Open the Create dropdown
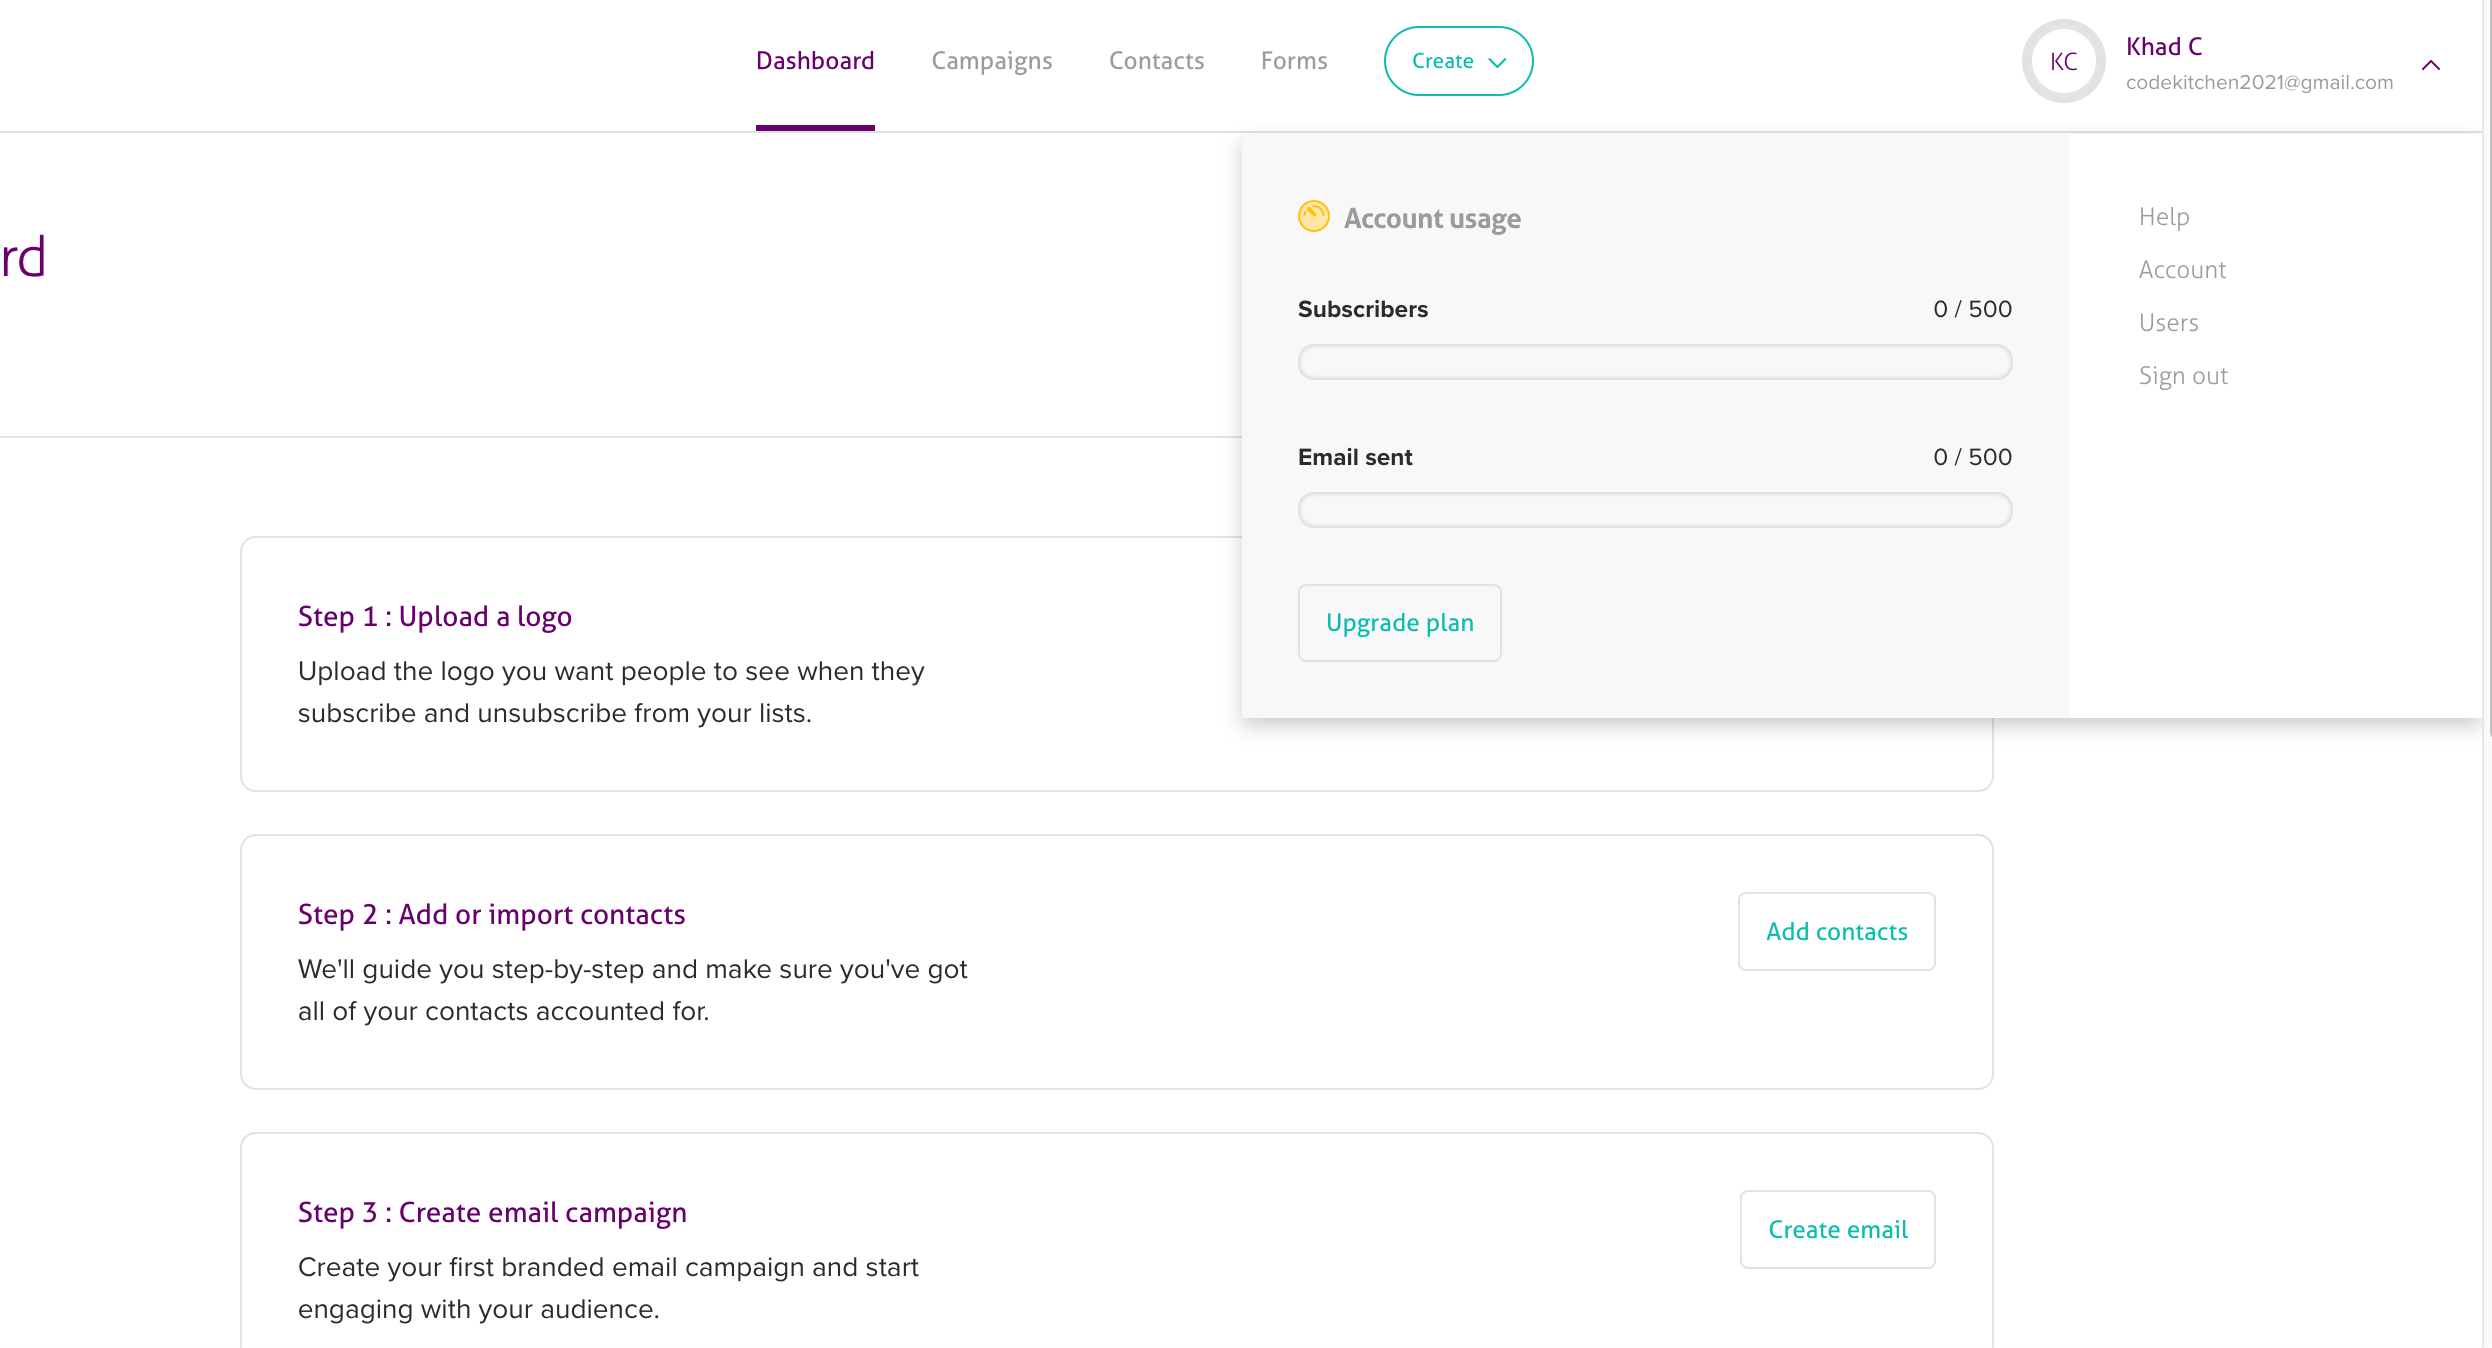The image size is (2492, 1348). pyautogui.click(x=1457, y=61)
